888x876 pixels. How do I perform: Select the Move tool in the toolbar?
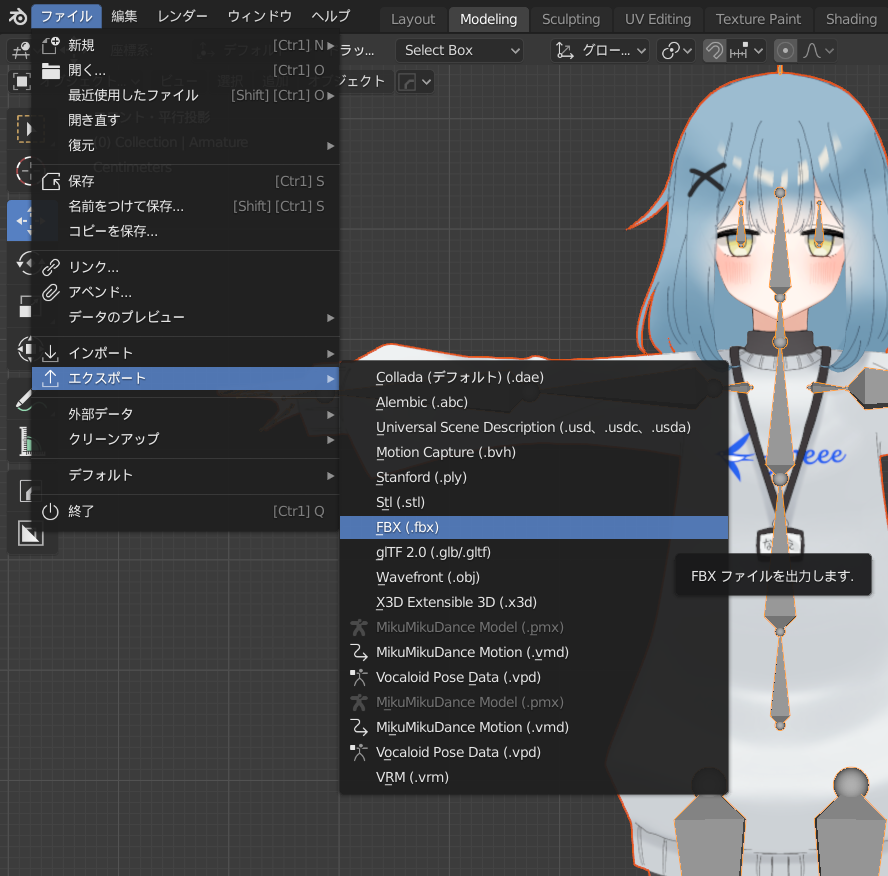[x=20, y=220]
